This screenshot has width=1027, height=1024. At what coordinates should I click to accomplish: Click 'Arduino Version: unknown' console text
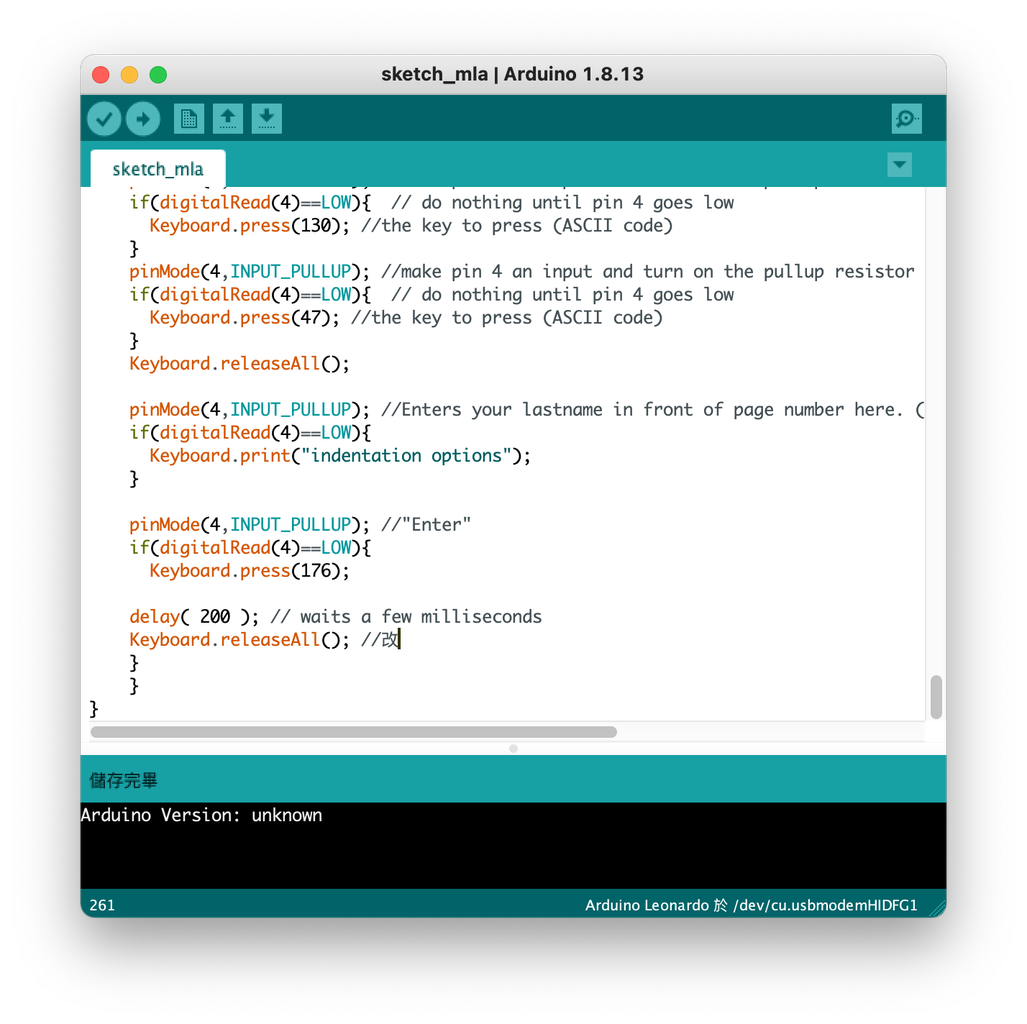pos(200,815)
